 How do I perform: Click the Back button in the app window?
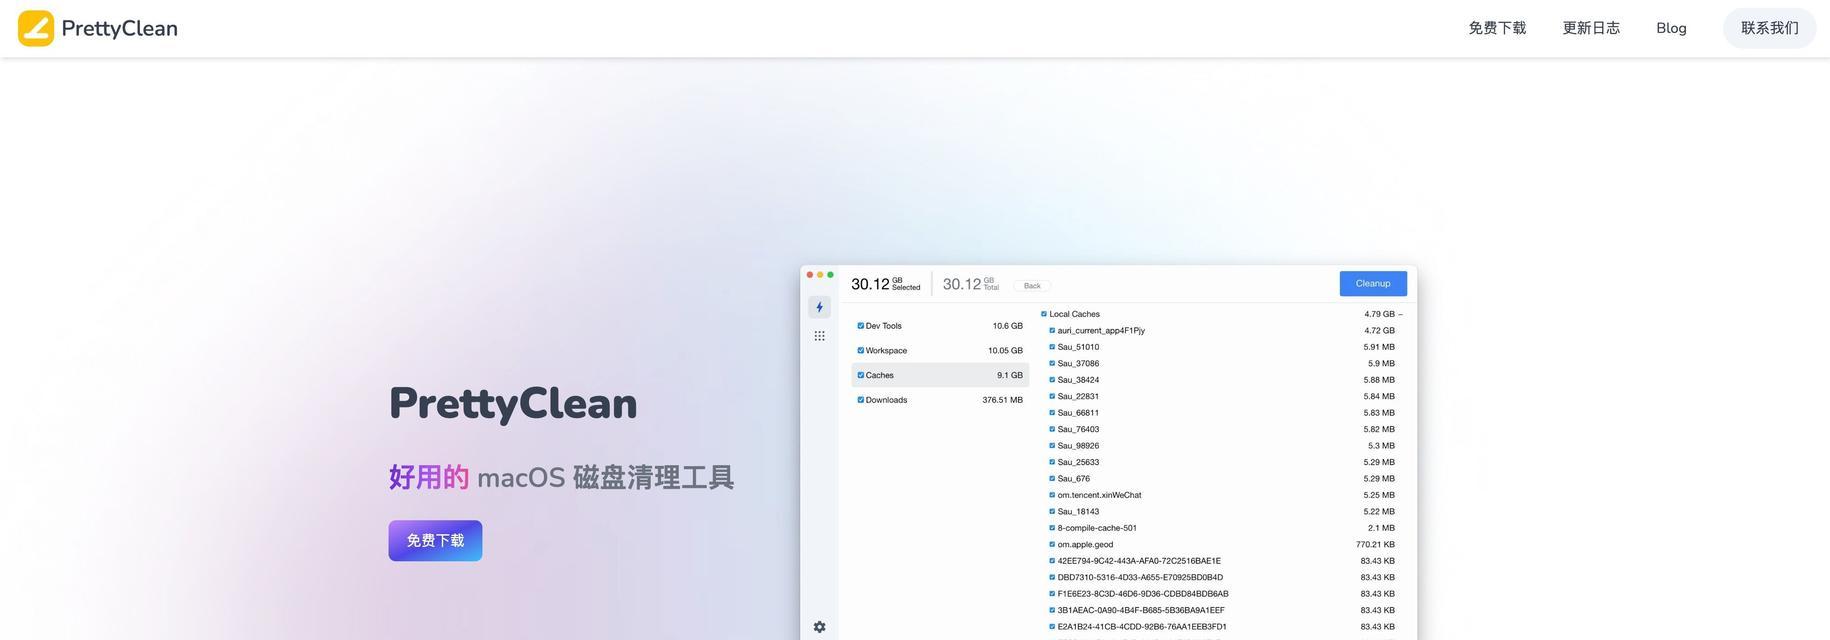(x=1032, y=286)
